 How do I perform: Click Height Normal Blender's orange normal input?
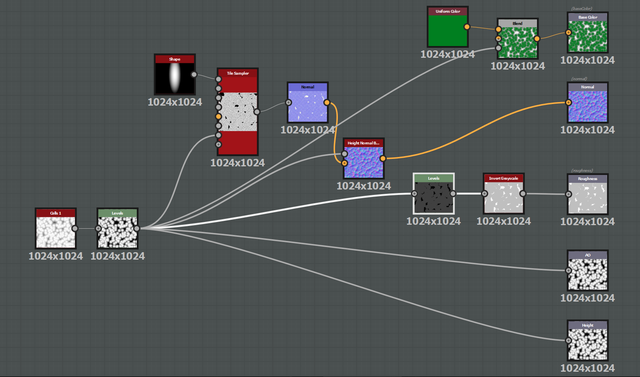coord(344,163)
